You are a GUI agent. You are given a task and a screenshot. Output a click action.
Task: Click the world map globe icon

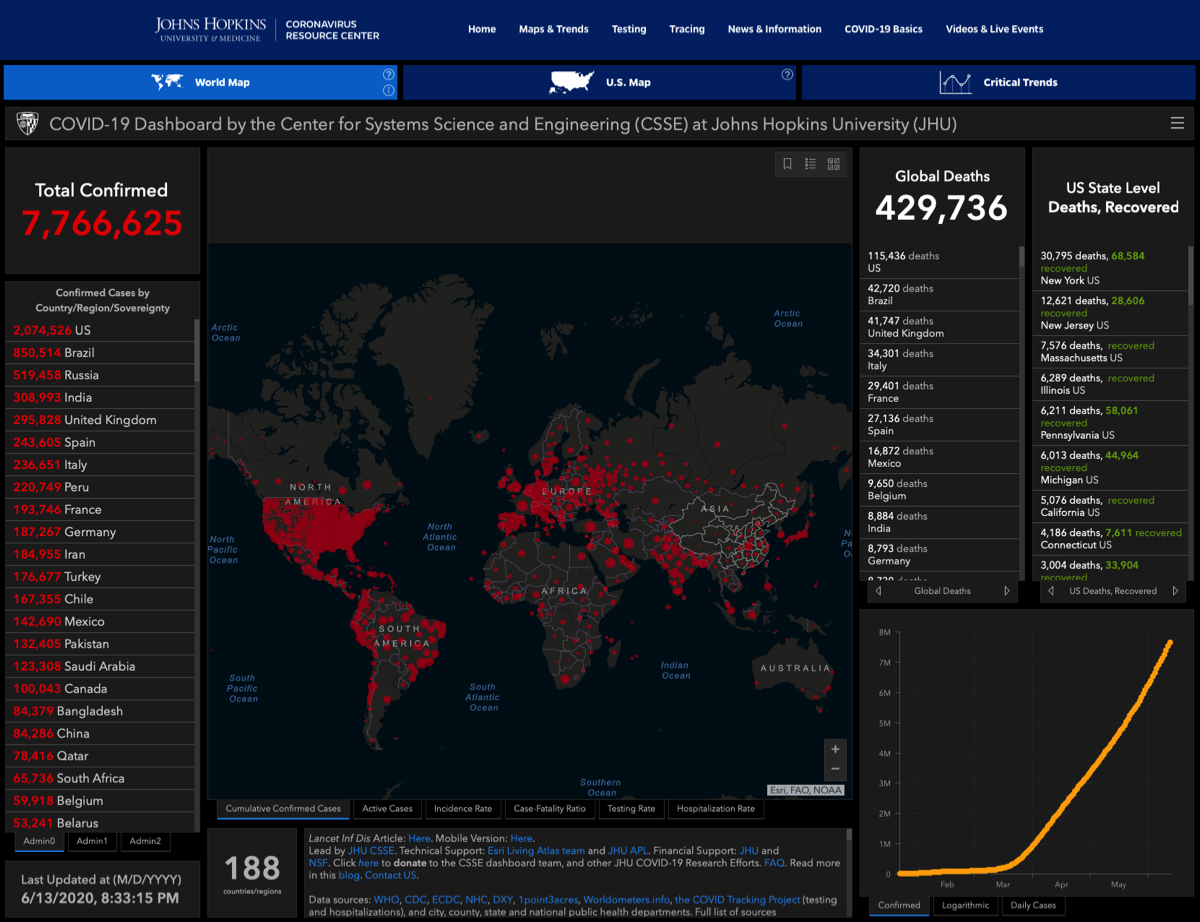coord(167,82)
